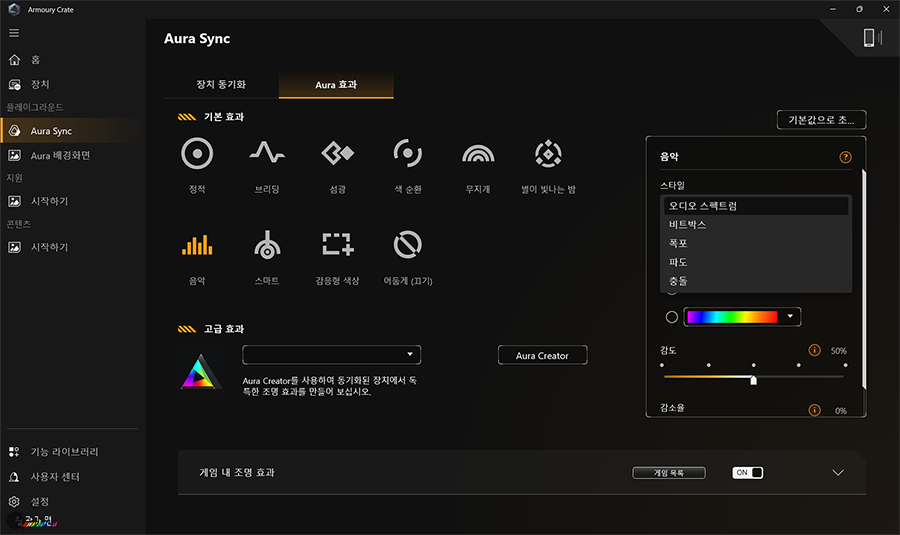Select the 정적 static effect icon
Viewport: 900px width, 535px height.
[197, 153]
